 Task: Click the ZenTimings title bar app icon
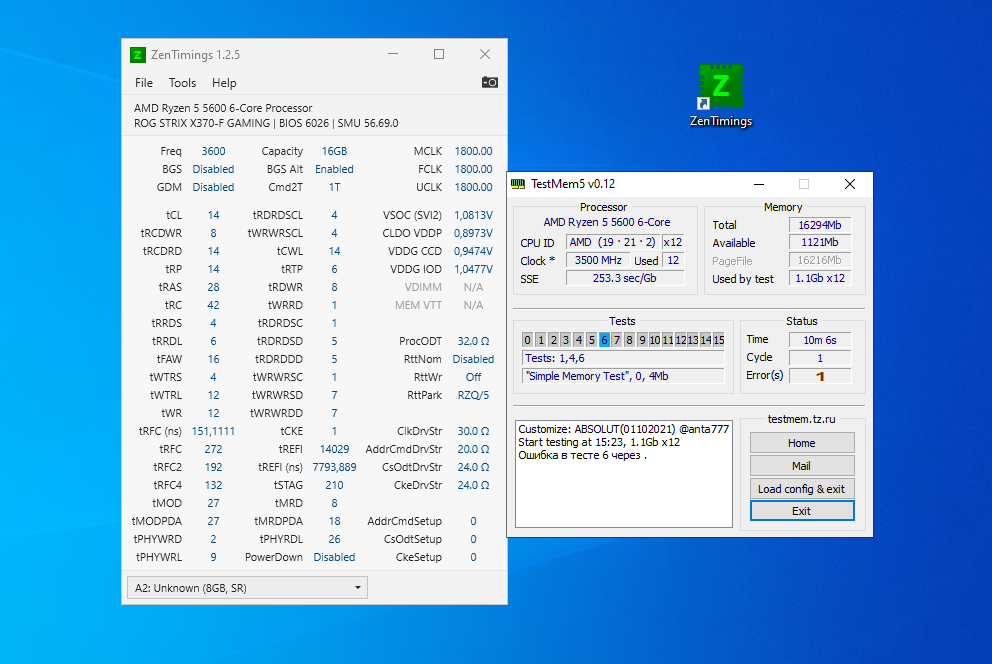click(x=138, y=54)
